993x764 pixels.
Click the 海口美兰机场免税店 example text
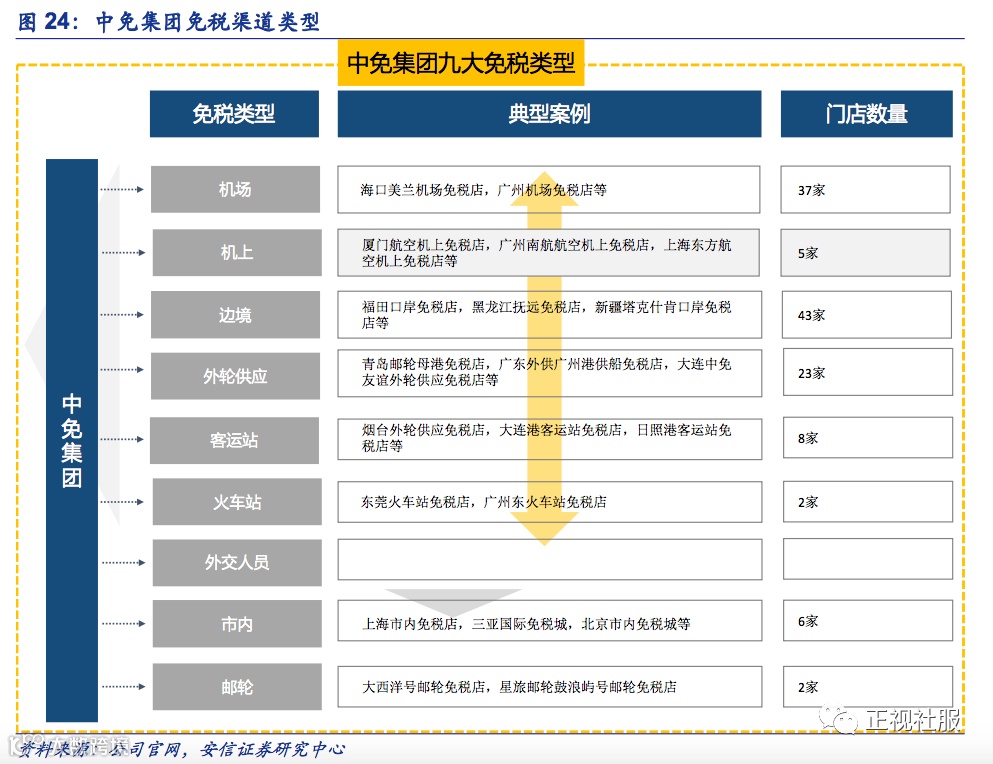tap(422, 190)
